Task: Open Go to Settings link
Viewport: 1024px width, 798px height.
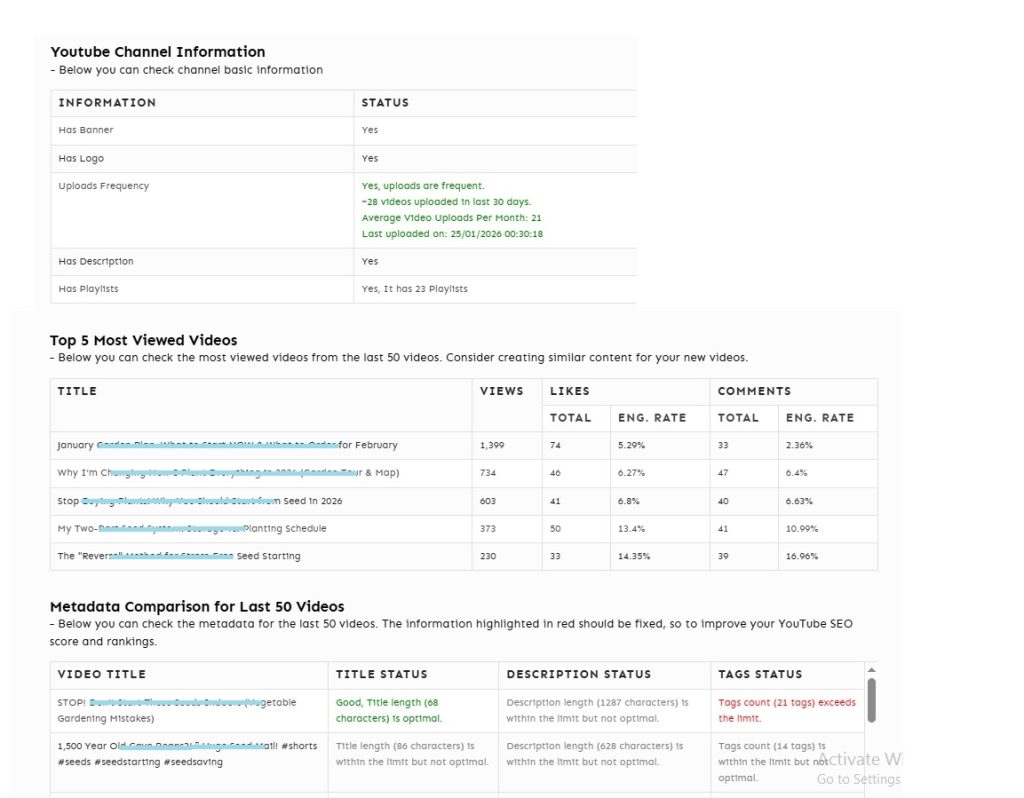Action: coord(858,779)
